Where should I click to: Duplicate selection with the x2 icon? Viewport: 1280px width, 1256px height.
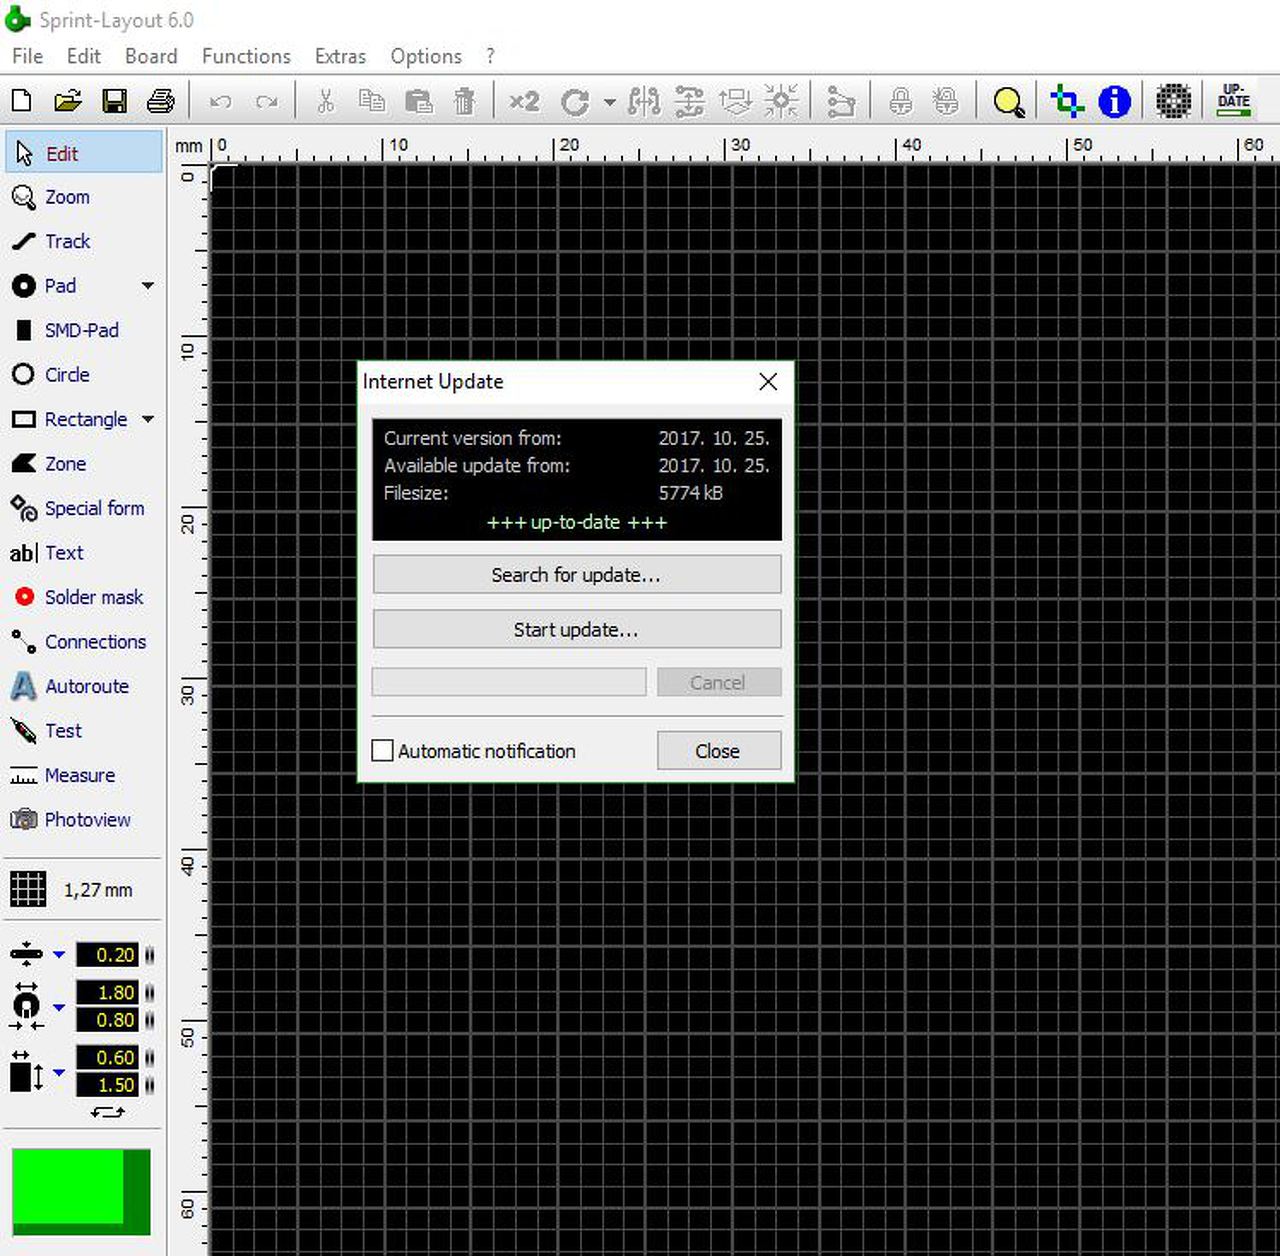point(524,101)
